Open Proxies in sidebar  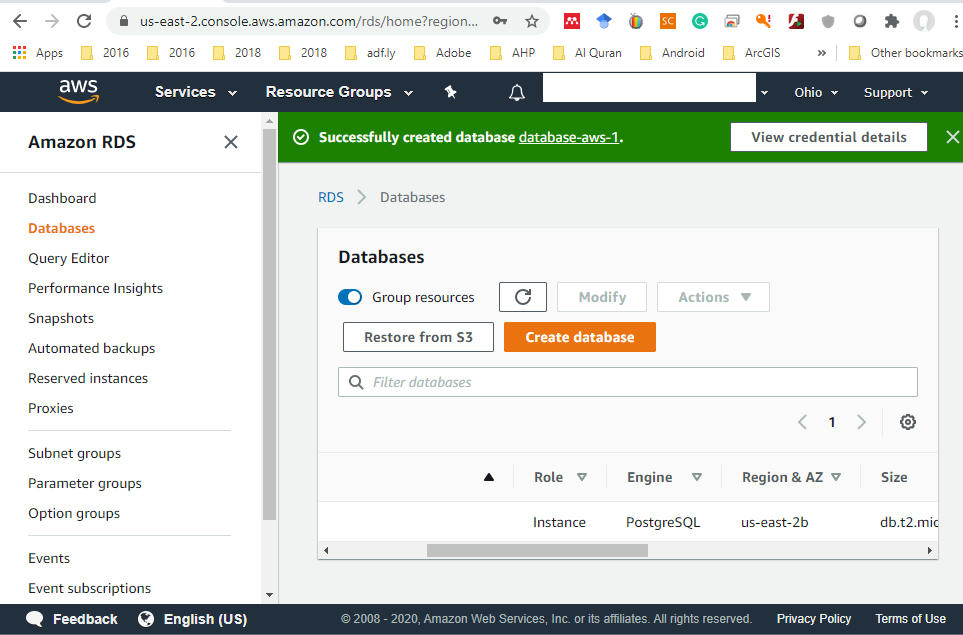pos(50,408)
